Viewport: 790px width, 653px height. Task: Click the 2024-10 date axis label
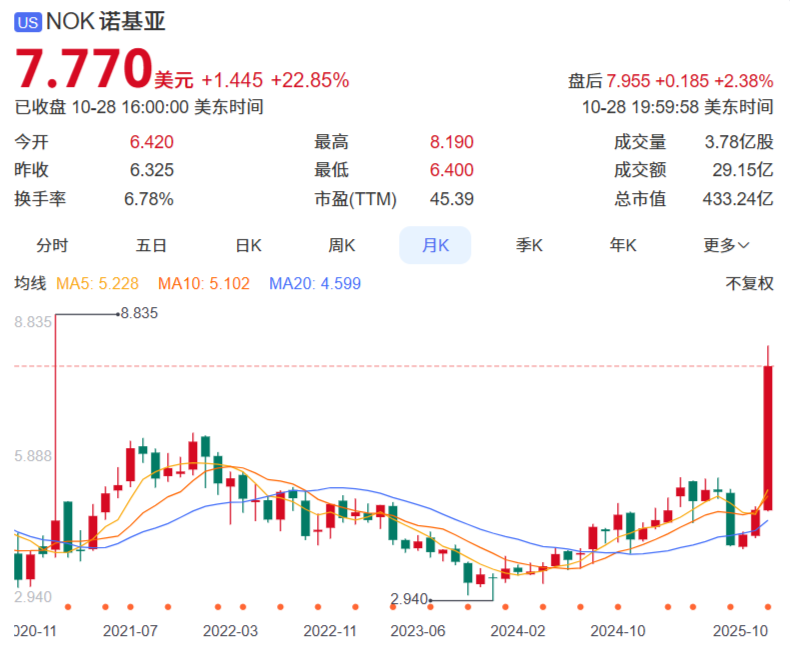(x=618, y=631)
